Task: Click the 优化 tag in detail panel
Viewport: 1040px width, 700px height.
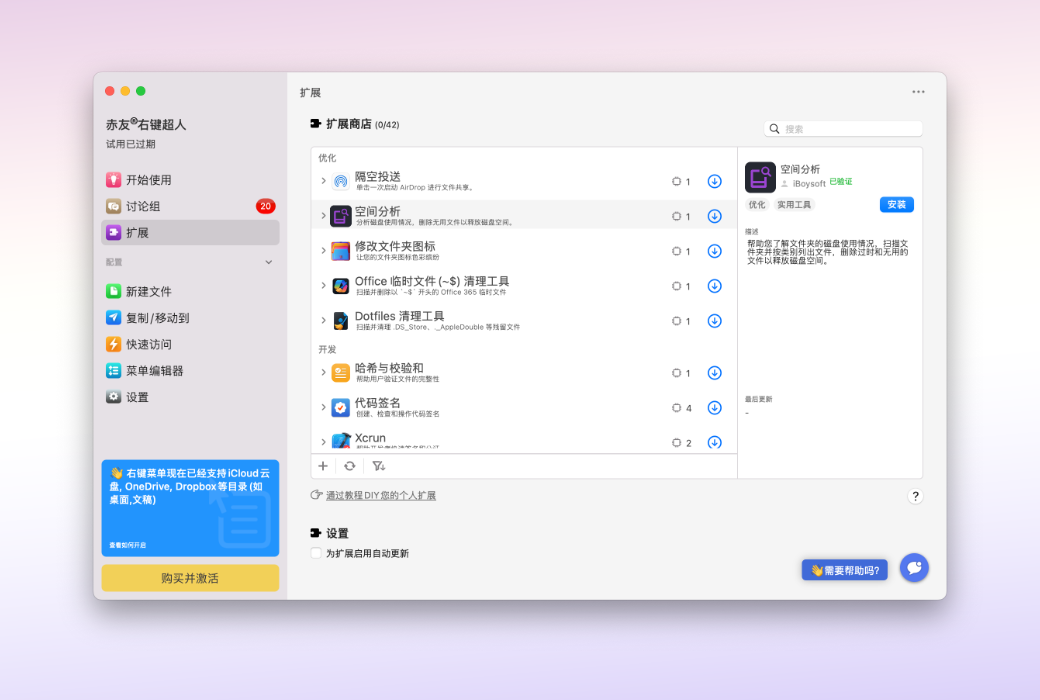Action: [x=757, y=204]
